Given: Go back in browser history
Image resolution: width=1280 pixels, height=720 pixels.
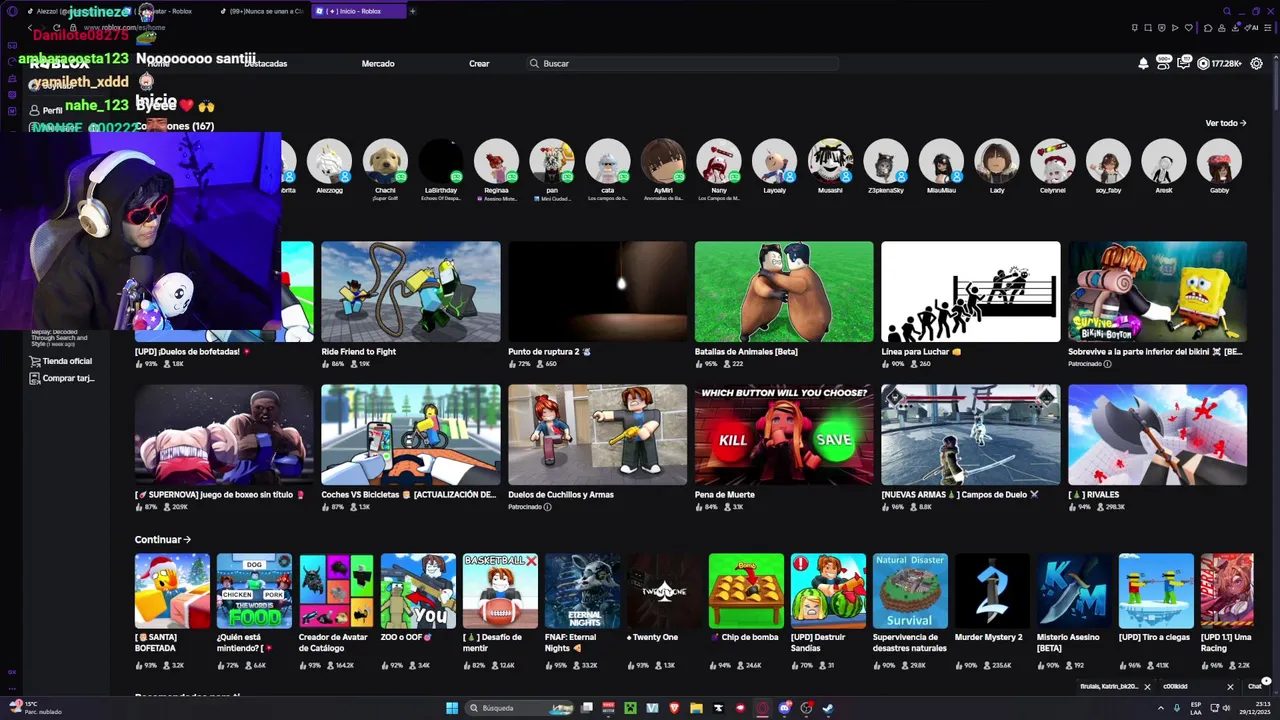Looking at the screenshot, I should [x=30, y=27].
